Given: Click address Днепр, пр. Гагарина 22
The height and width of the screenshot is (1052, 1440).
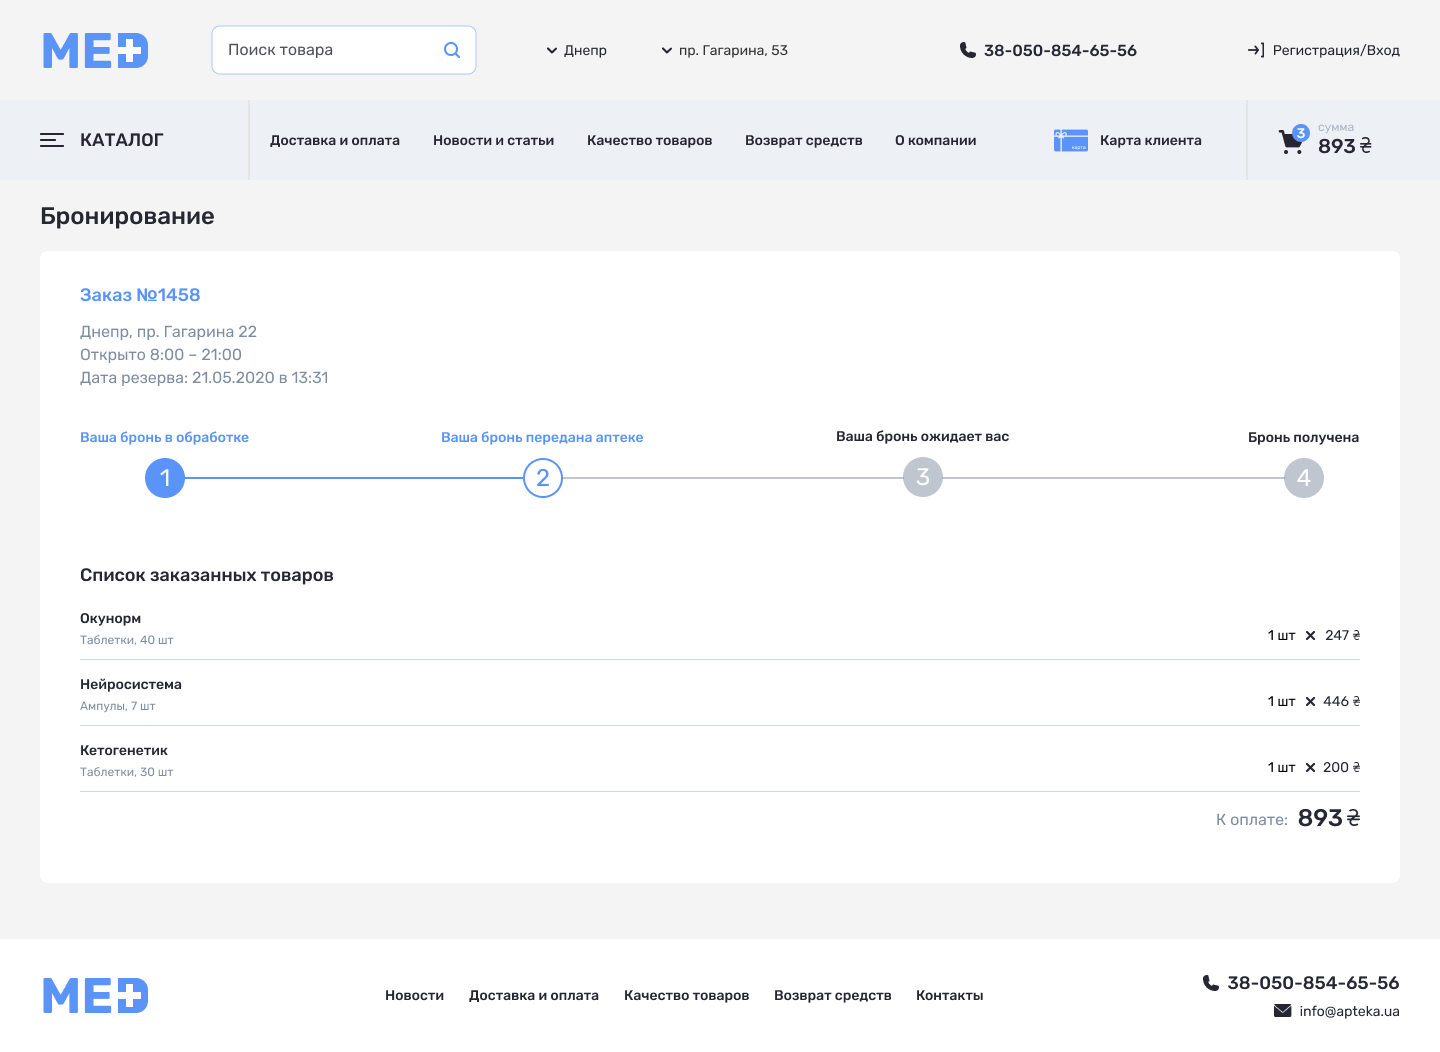Looking at the screenshot, I should pos(169,331).
